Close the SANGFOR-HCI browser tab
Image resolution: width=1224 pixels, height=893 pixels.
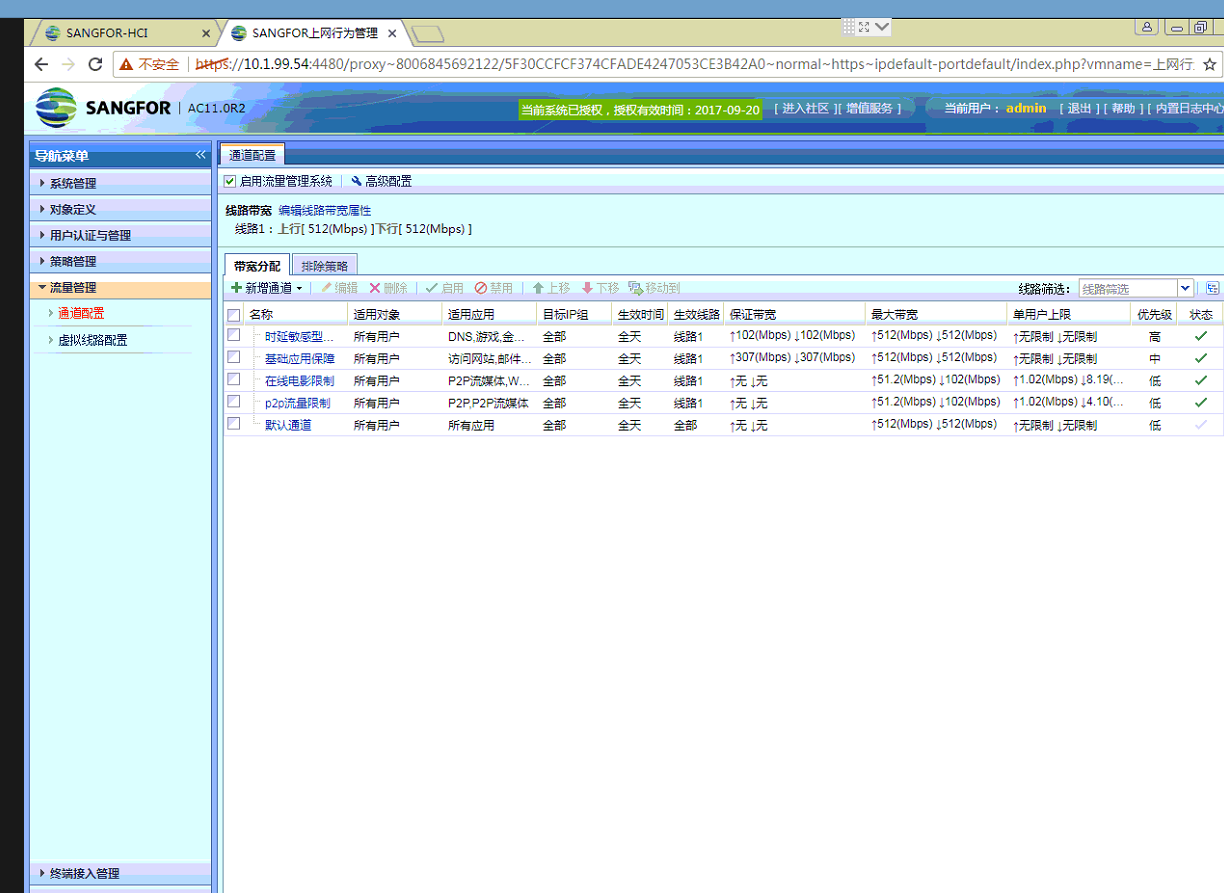[206, 33]
